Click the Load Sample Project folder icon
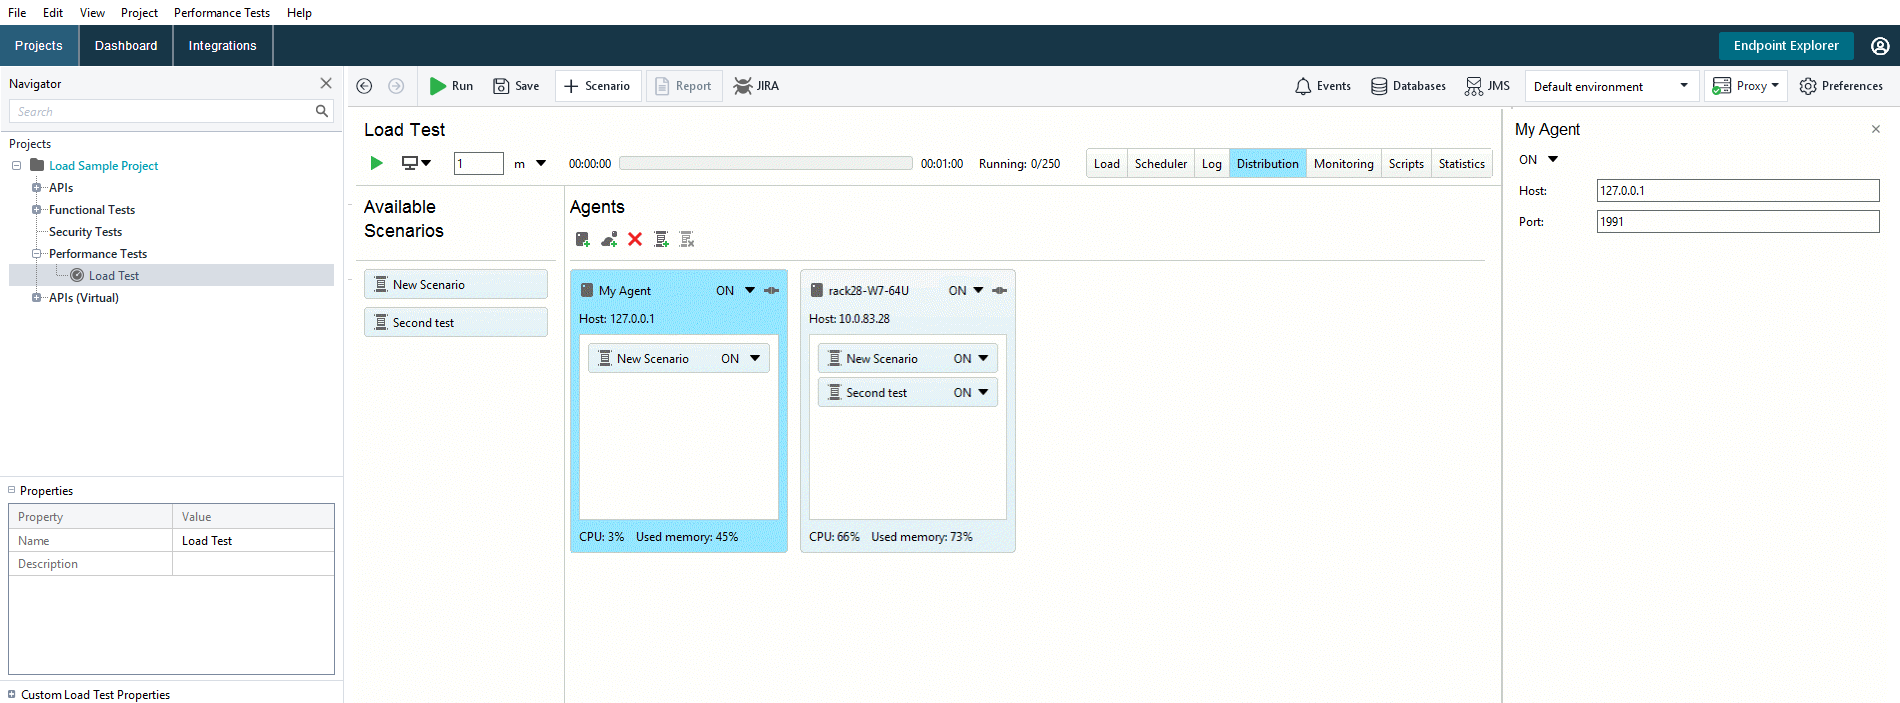Screen dimensions: 1900x703 tap(37, 165)
